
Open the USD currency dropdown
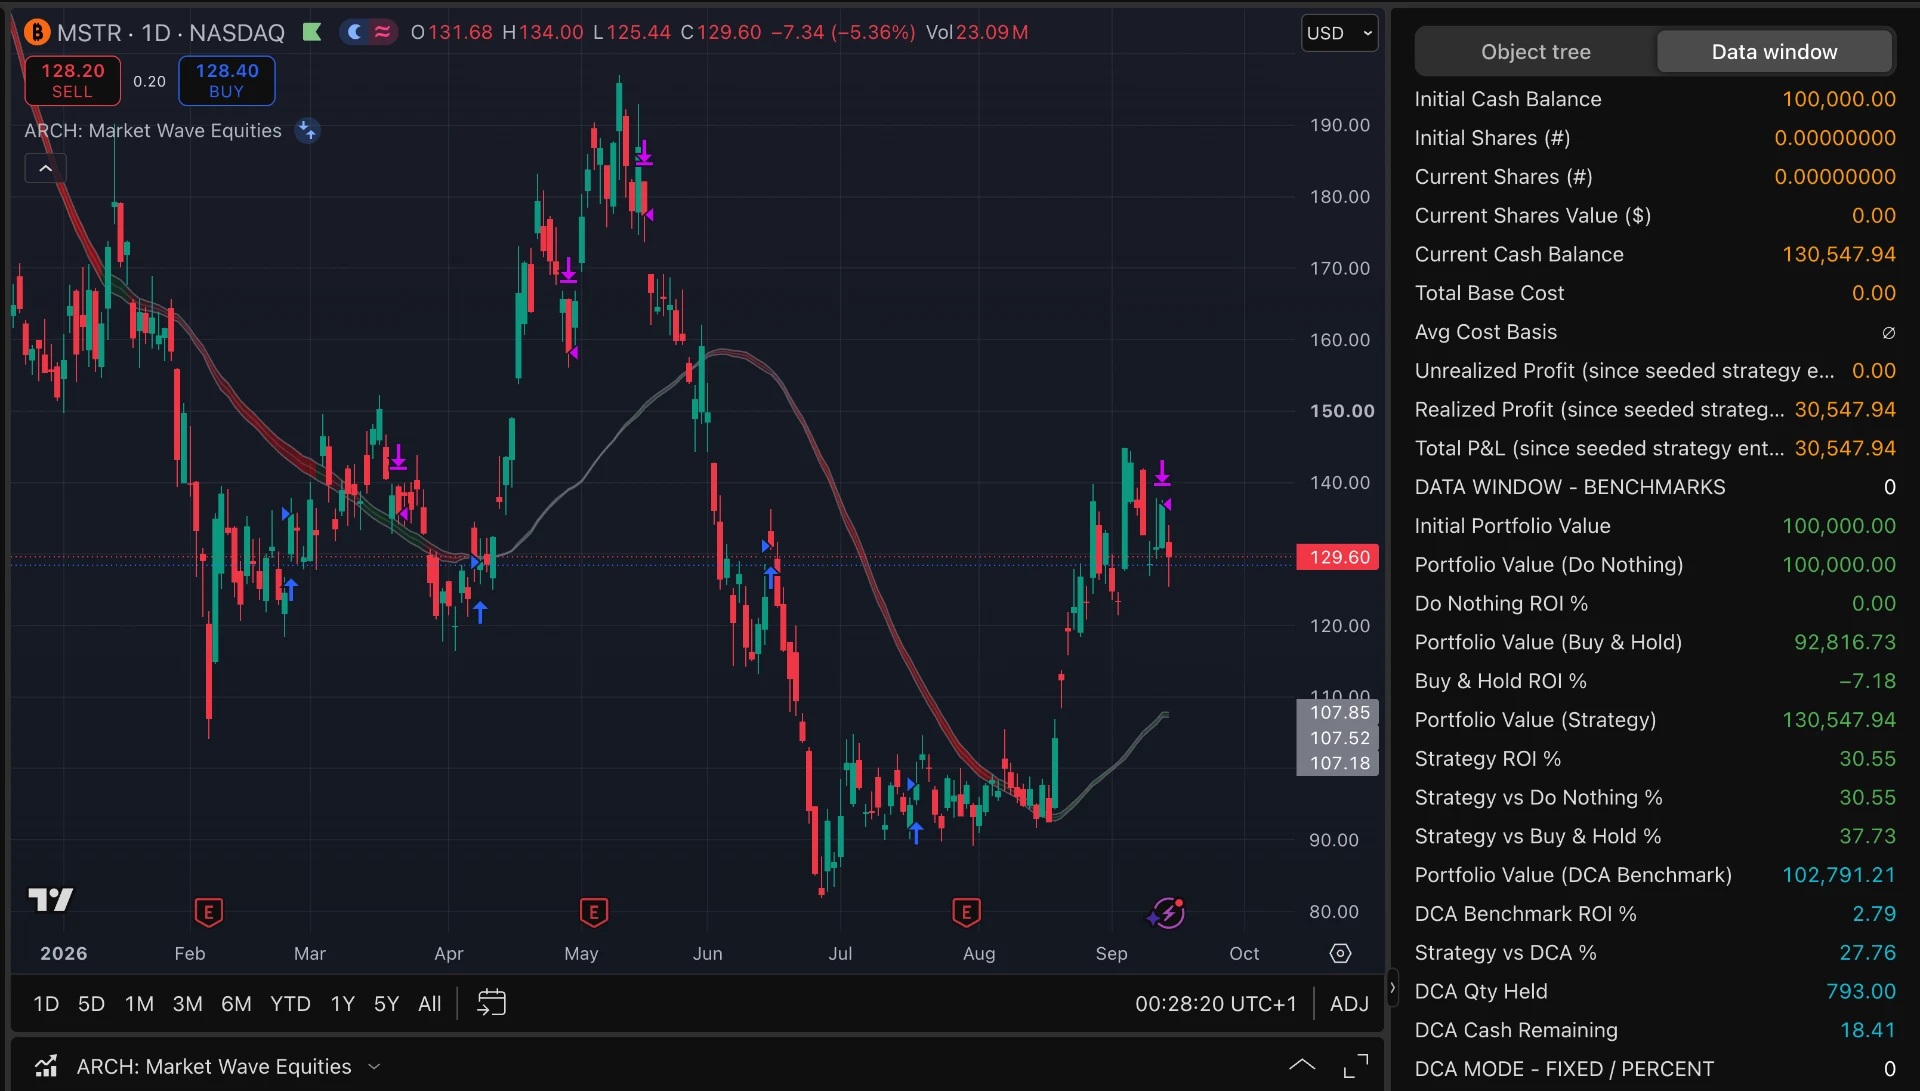(x=1339, y=33)
